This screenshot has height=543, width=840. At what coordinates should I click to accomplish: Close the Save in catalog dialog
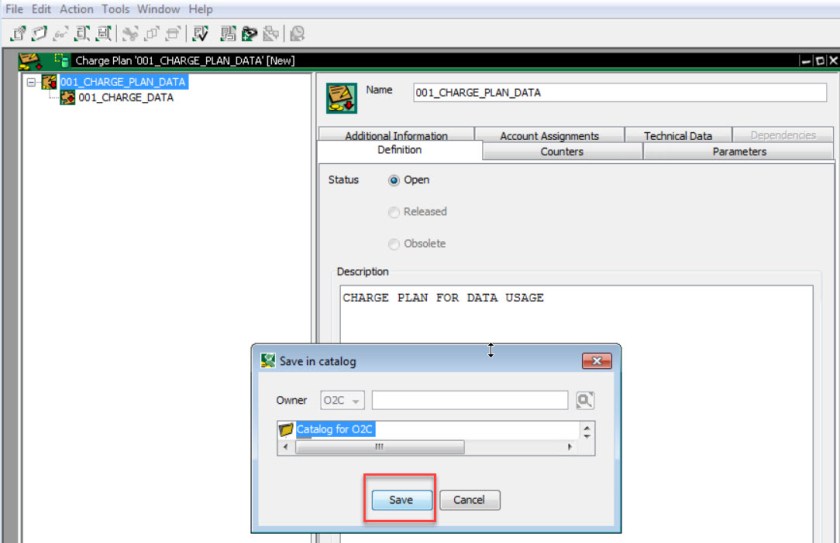pyautogui.click(x=596, y=361)
